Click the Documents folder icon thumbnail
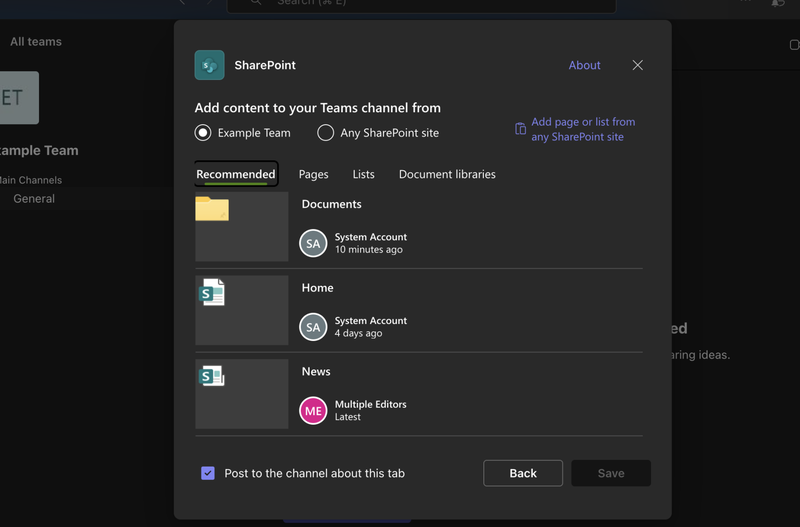800x527 pixels. [212, 209]
